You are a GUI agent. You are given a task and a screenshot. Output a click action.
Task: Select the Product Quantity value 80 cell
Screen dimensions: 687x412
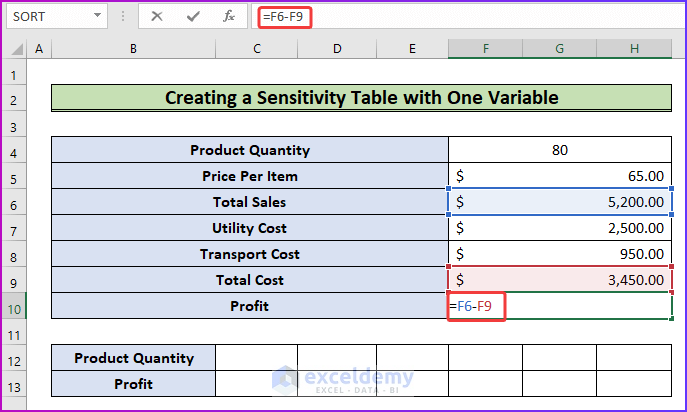pyautogui.click(x=560, y=150)
